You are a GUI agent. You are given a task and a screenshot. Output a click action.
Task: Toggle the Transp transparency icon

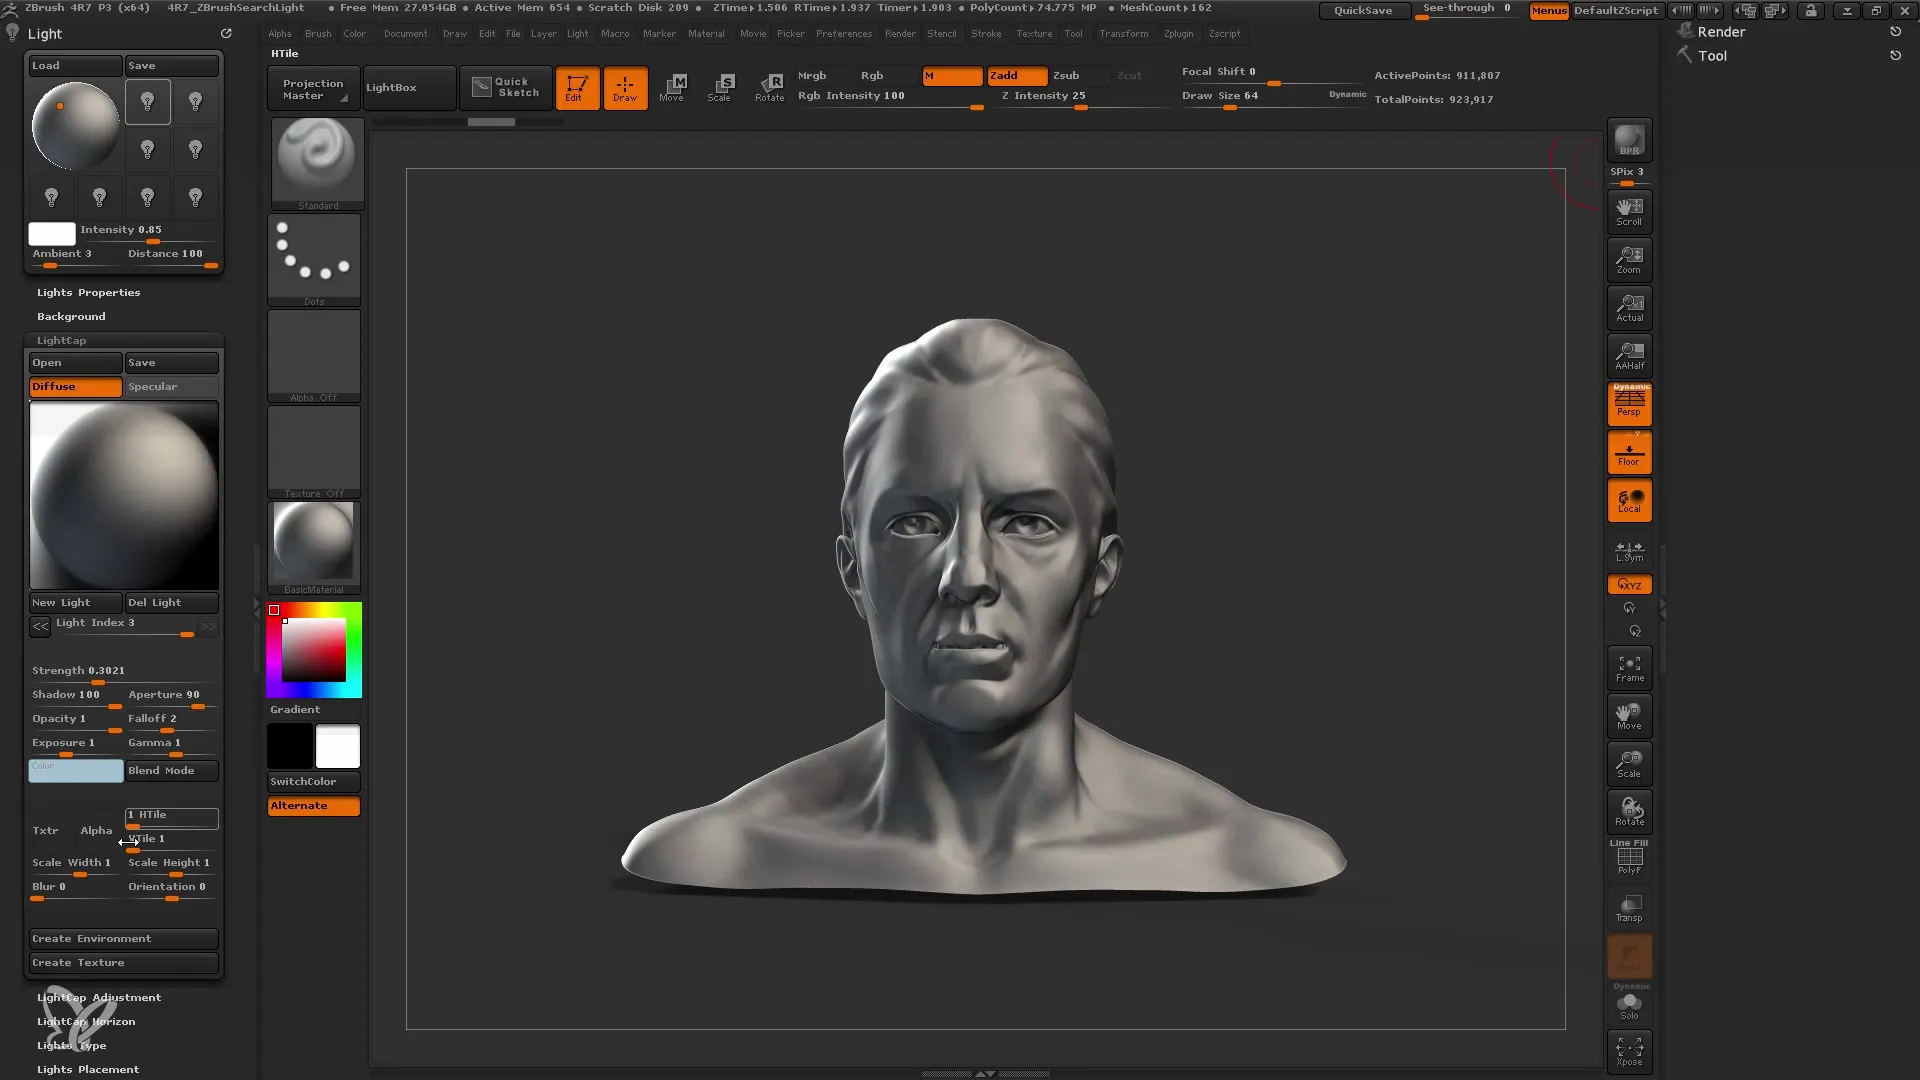click(1629, 908)
